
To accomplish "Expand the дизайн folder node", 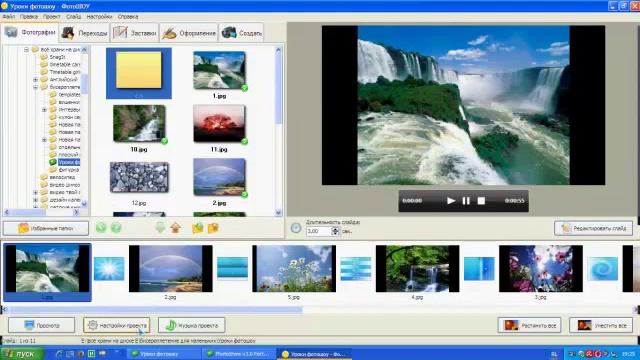I will click(36, 200).
